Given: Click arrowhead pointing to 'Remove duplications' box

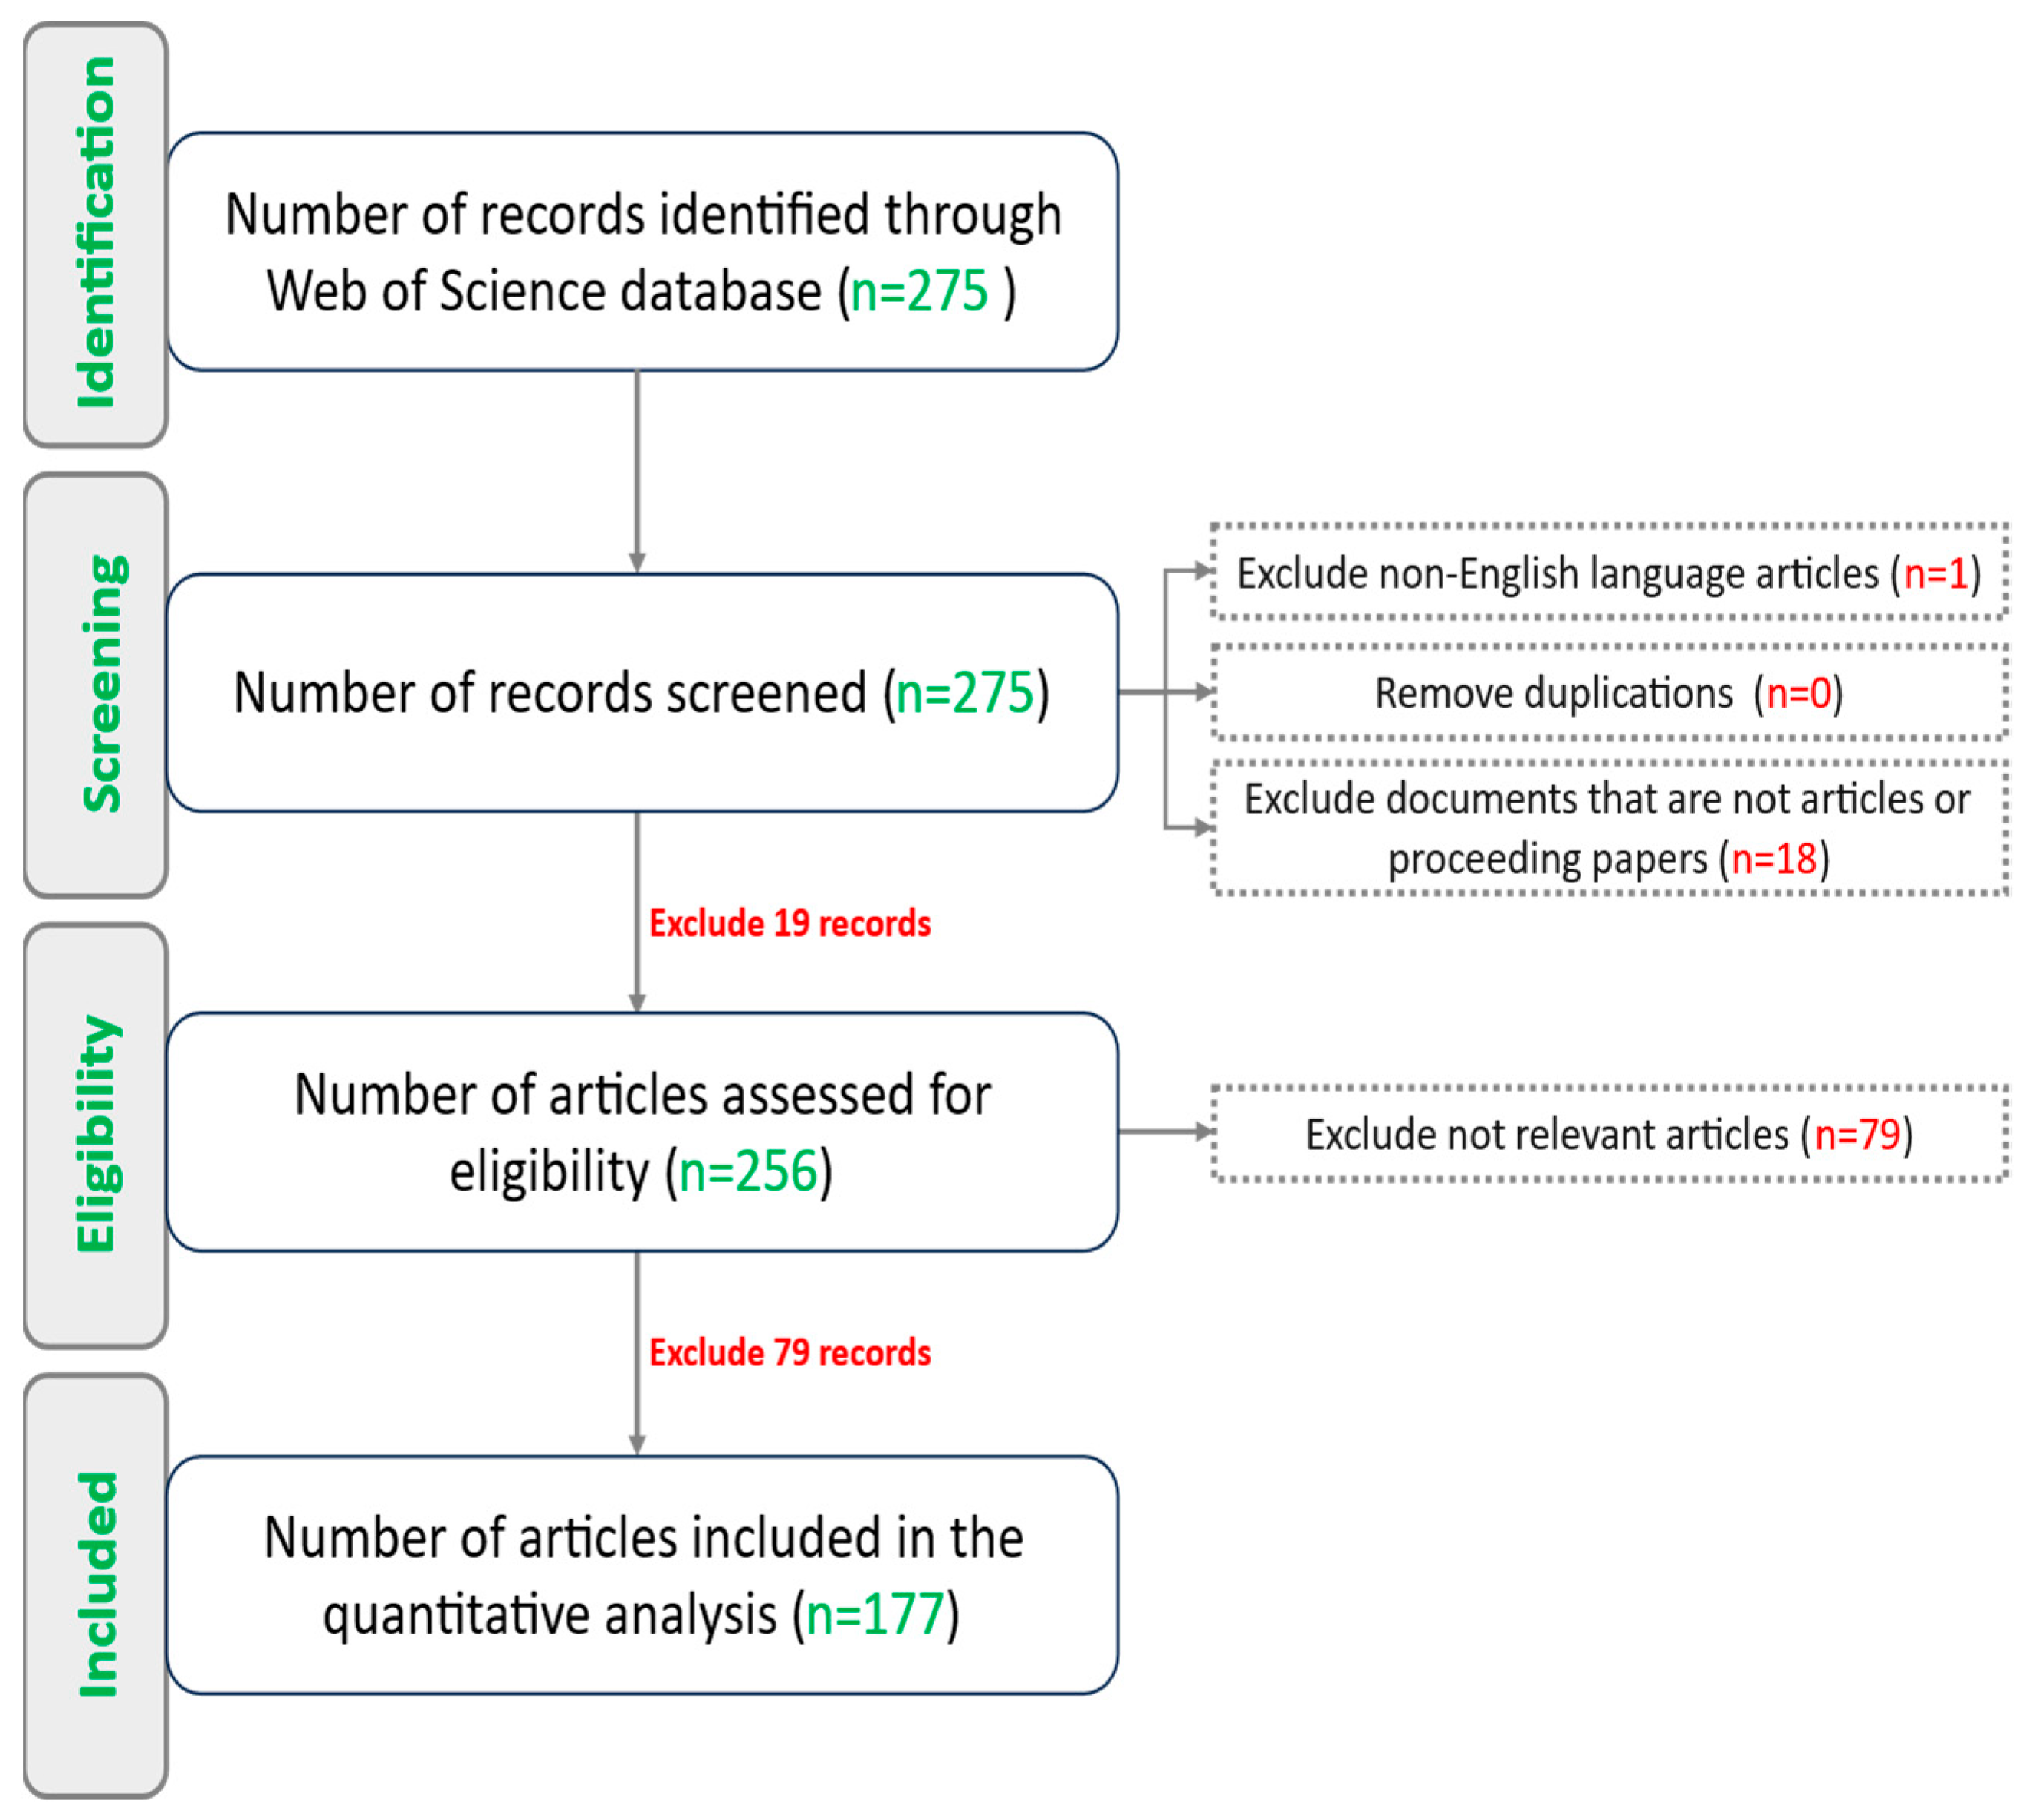Looking at the screenshot, I should [1202, 692].
